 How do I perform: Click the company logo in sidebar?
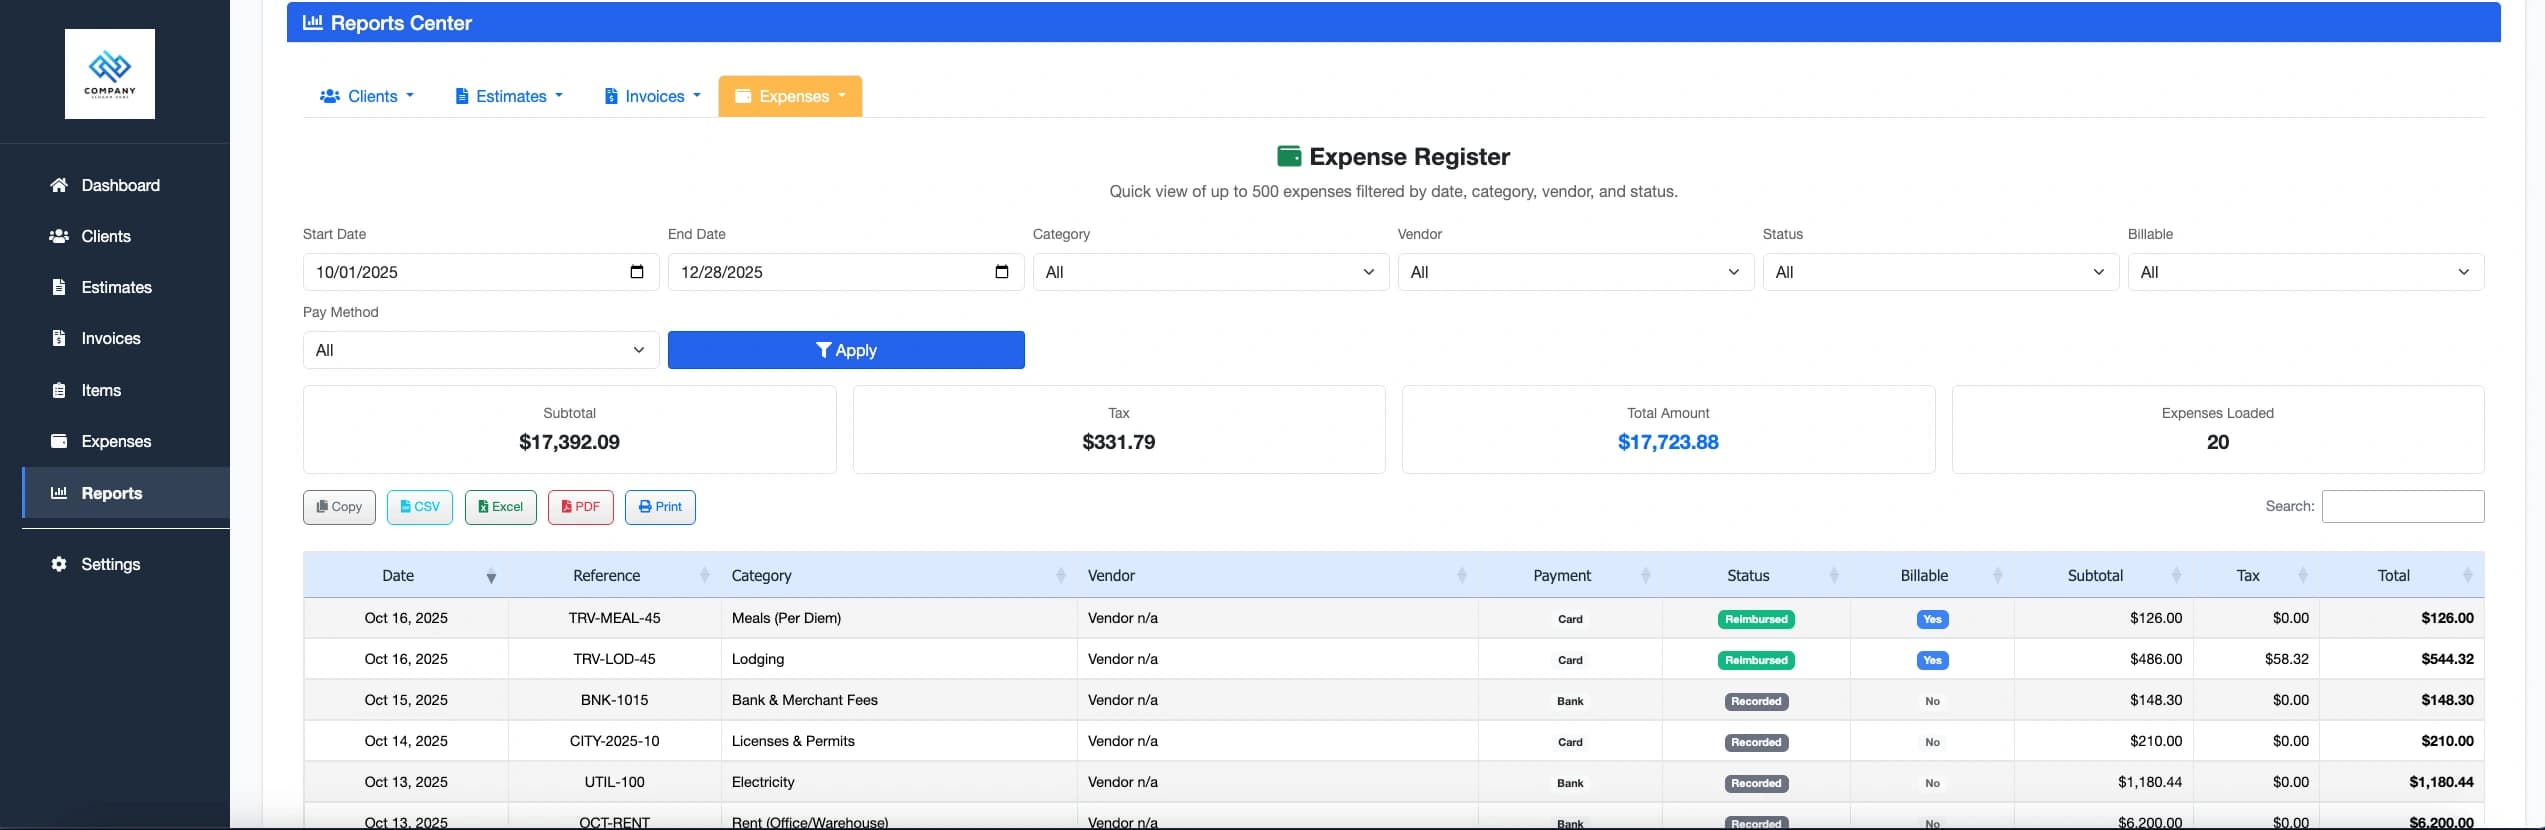(x=110, y=74)
